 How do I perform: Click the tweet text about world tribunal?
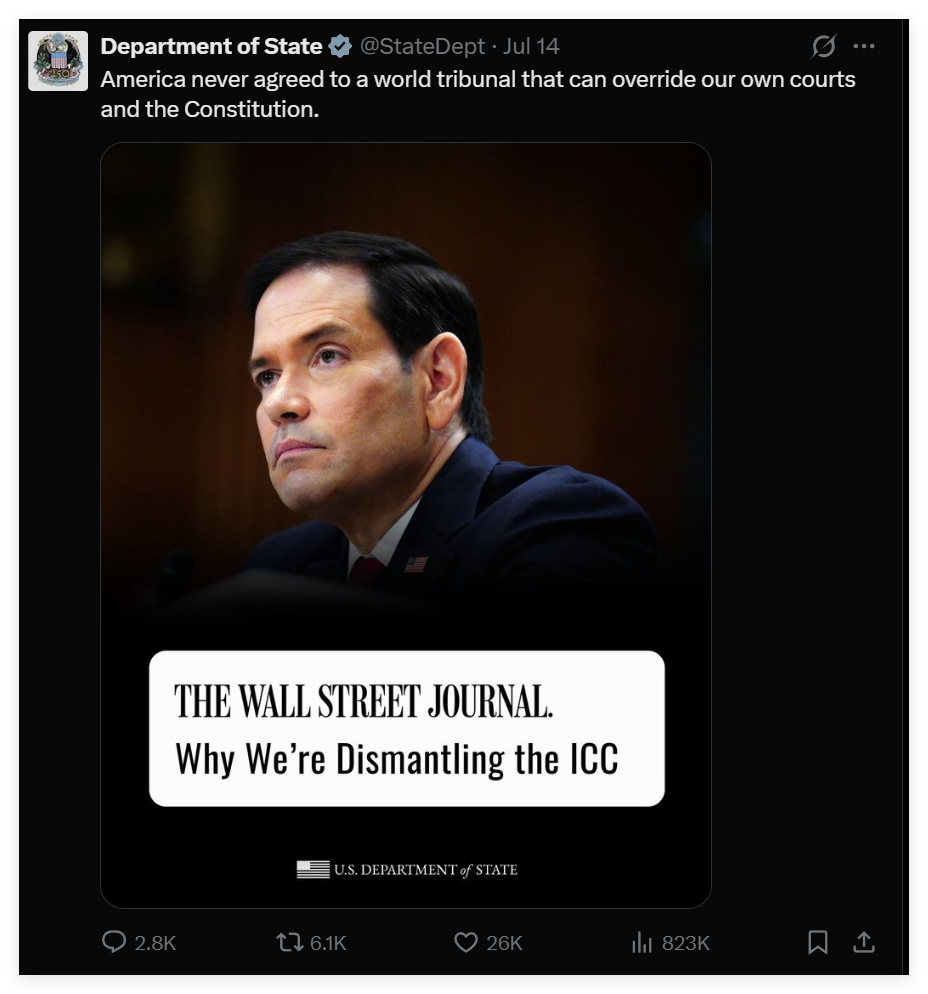click(478, 94)
